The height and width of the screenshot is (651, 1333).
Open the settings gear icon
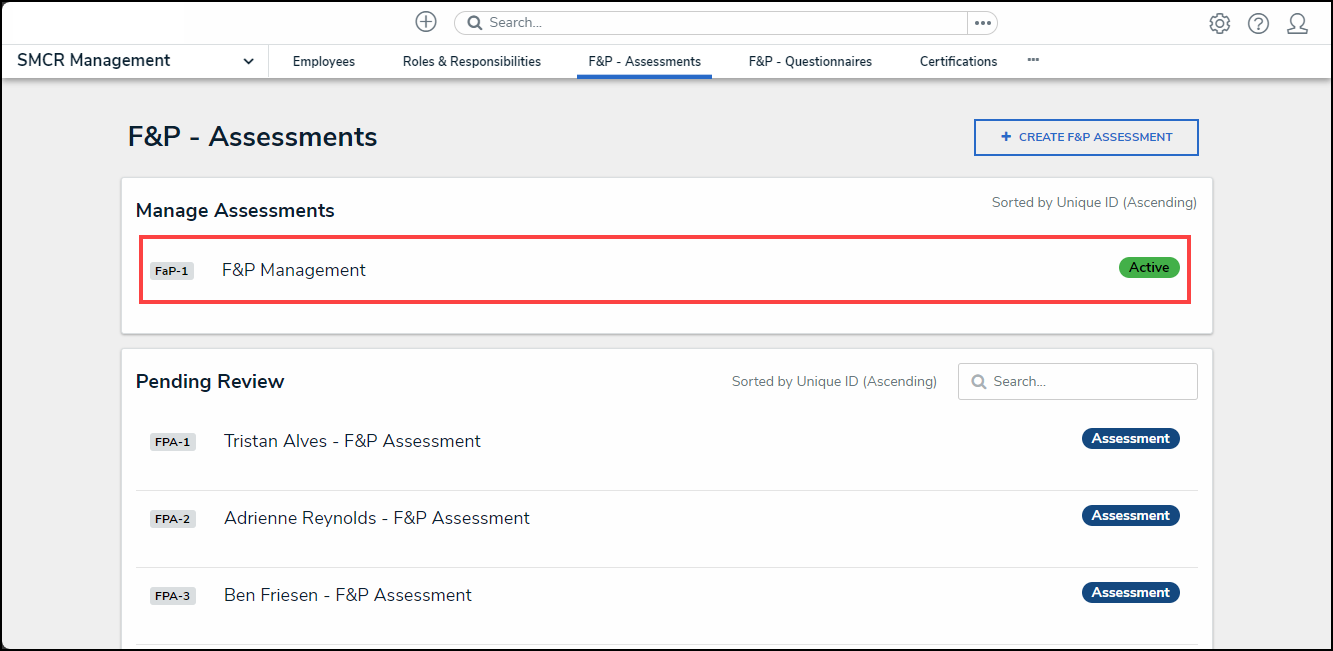1219,22
